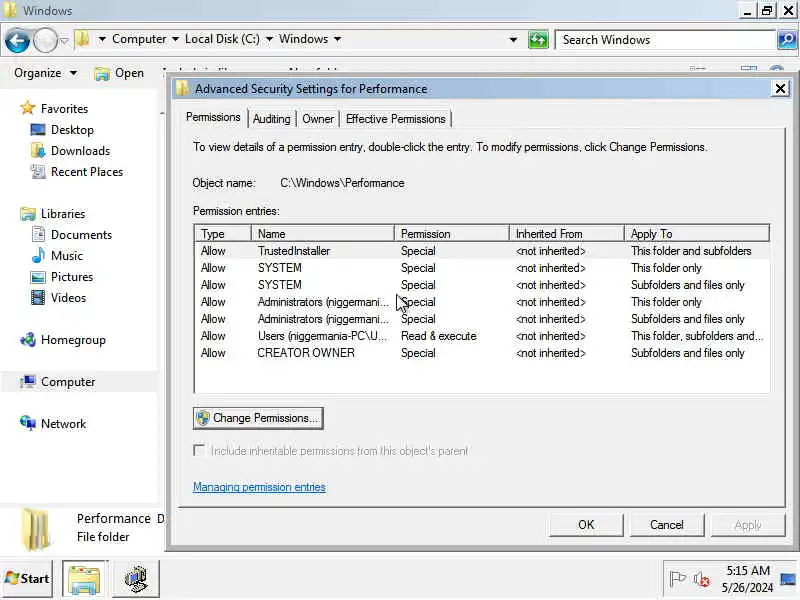The width and height of the screenshot is (800, 600).
Task: Sort entries by Type column header
Action: pos(223,234)
